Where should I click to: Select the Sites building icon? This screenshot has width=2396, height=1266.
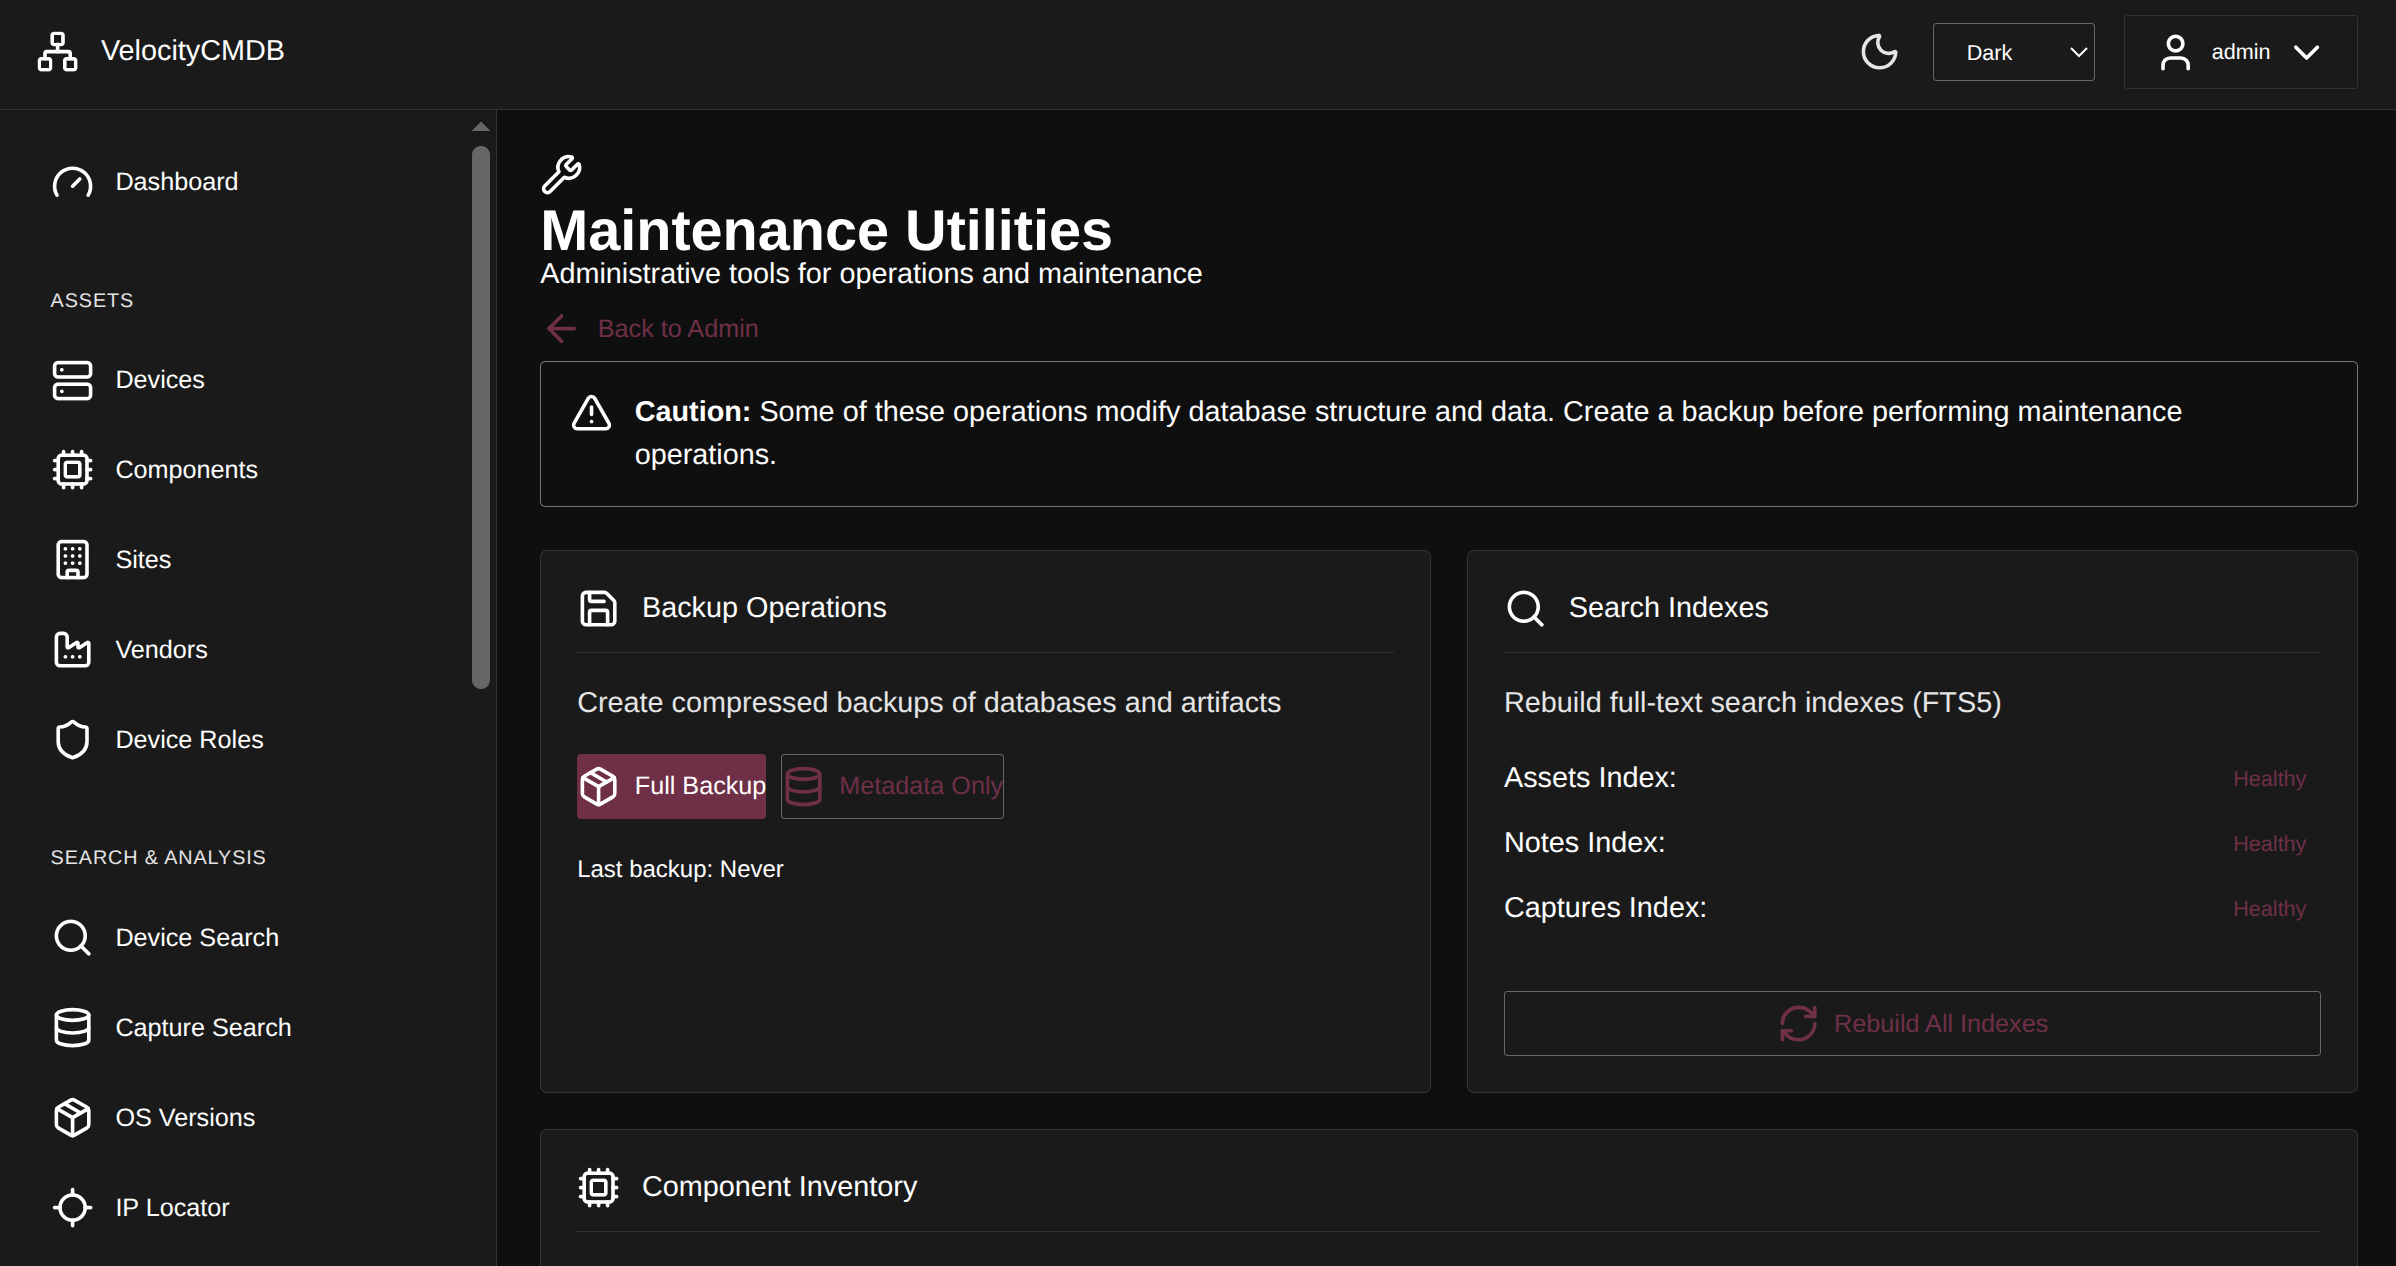pyautogui.click(x=72, y=560)
